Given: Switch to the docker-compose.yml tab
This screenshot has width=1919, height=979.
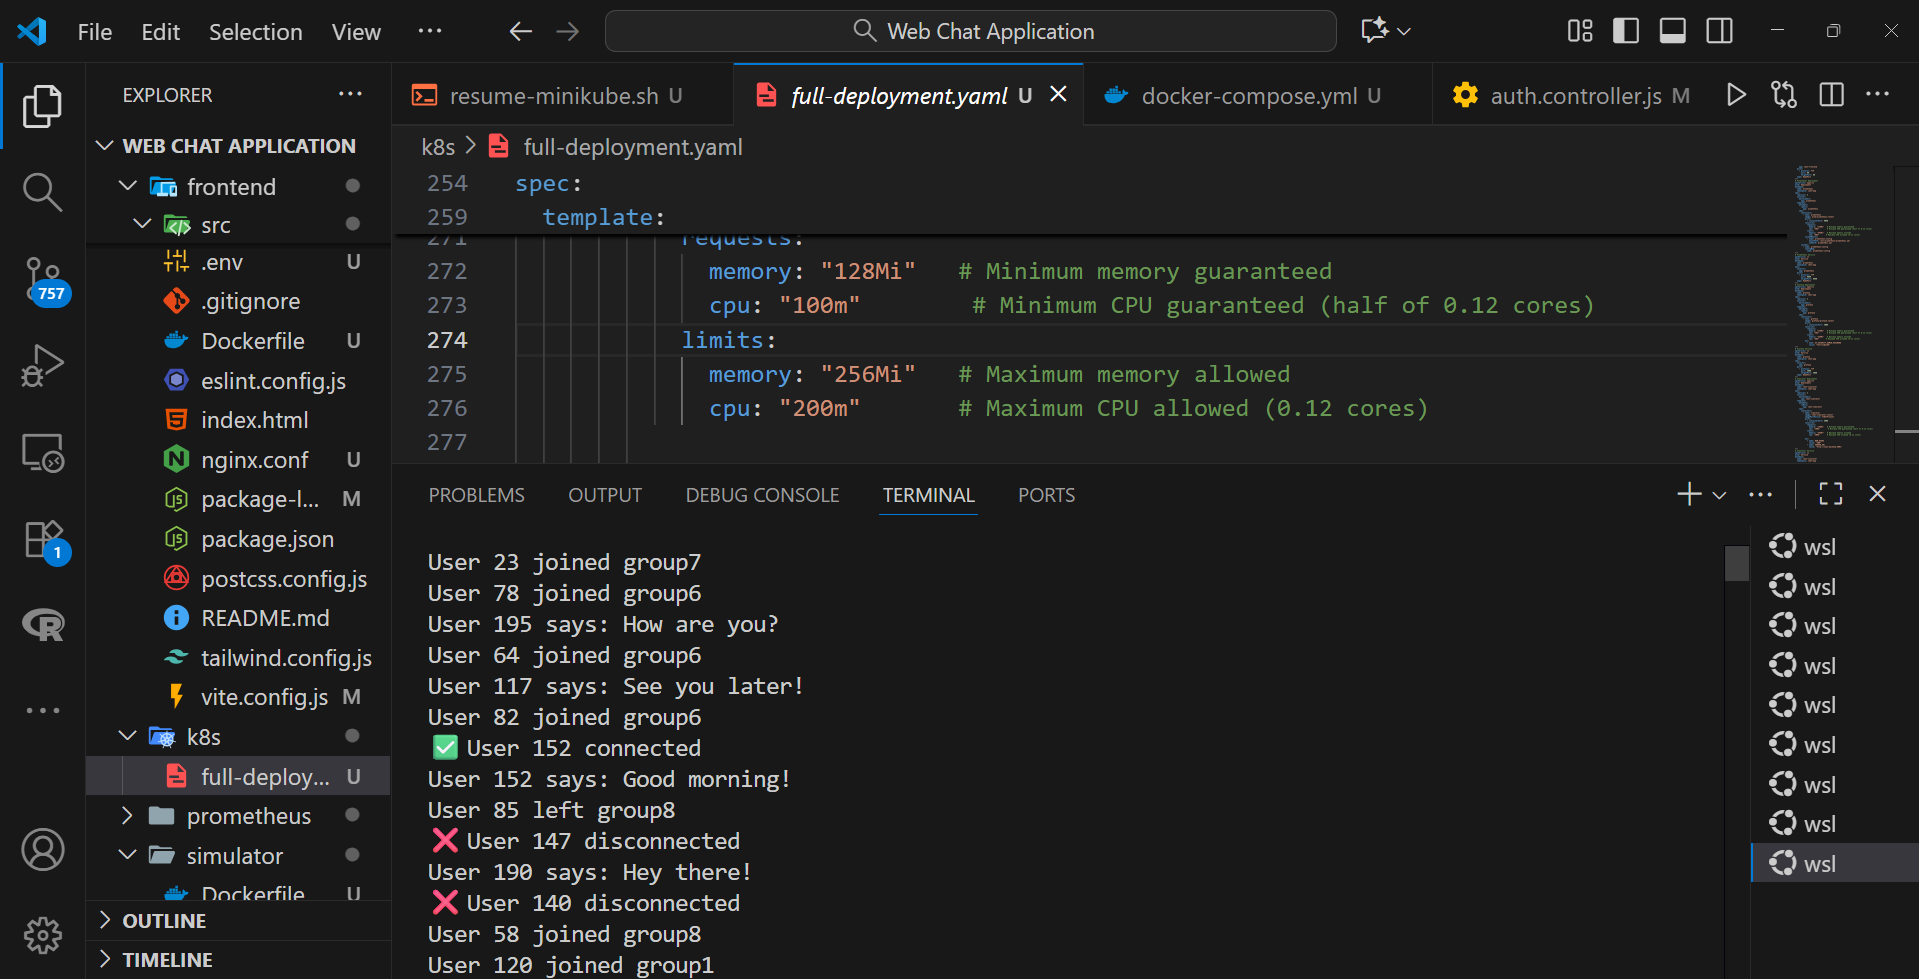Looking at the screenshot, I should point(1248,96).
